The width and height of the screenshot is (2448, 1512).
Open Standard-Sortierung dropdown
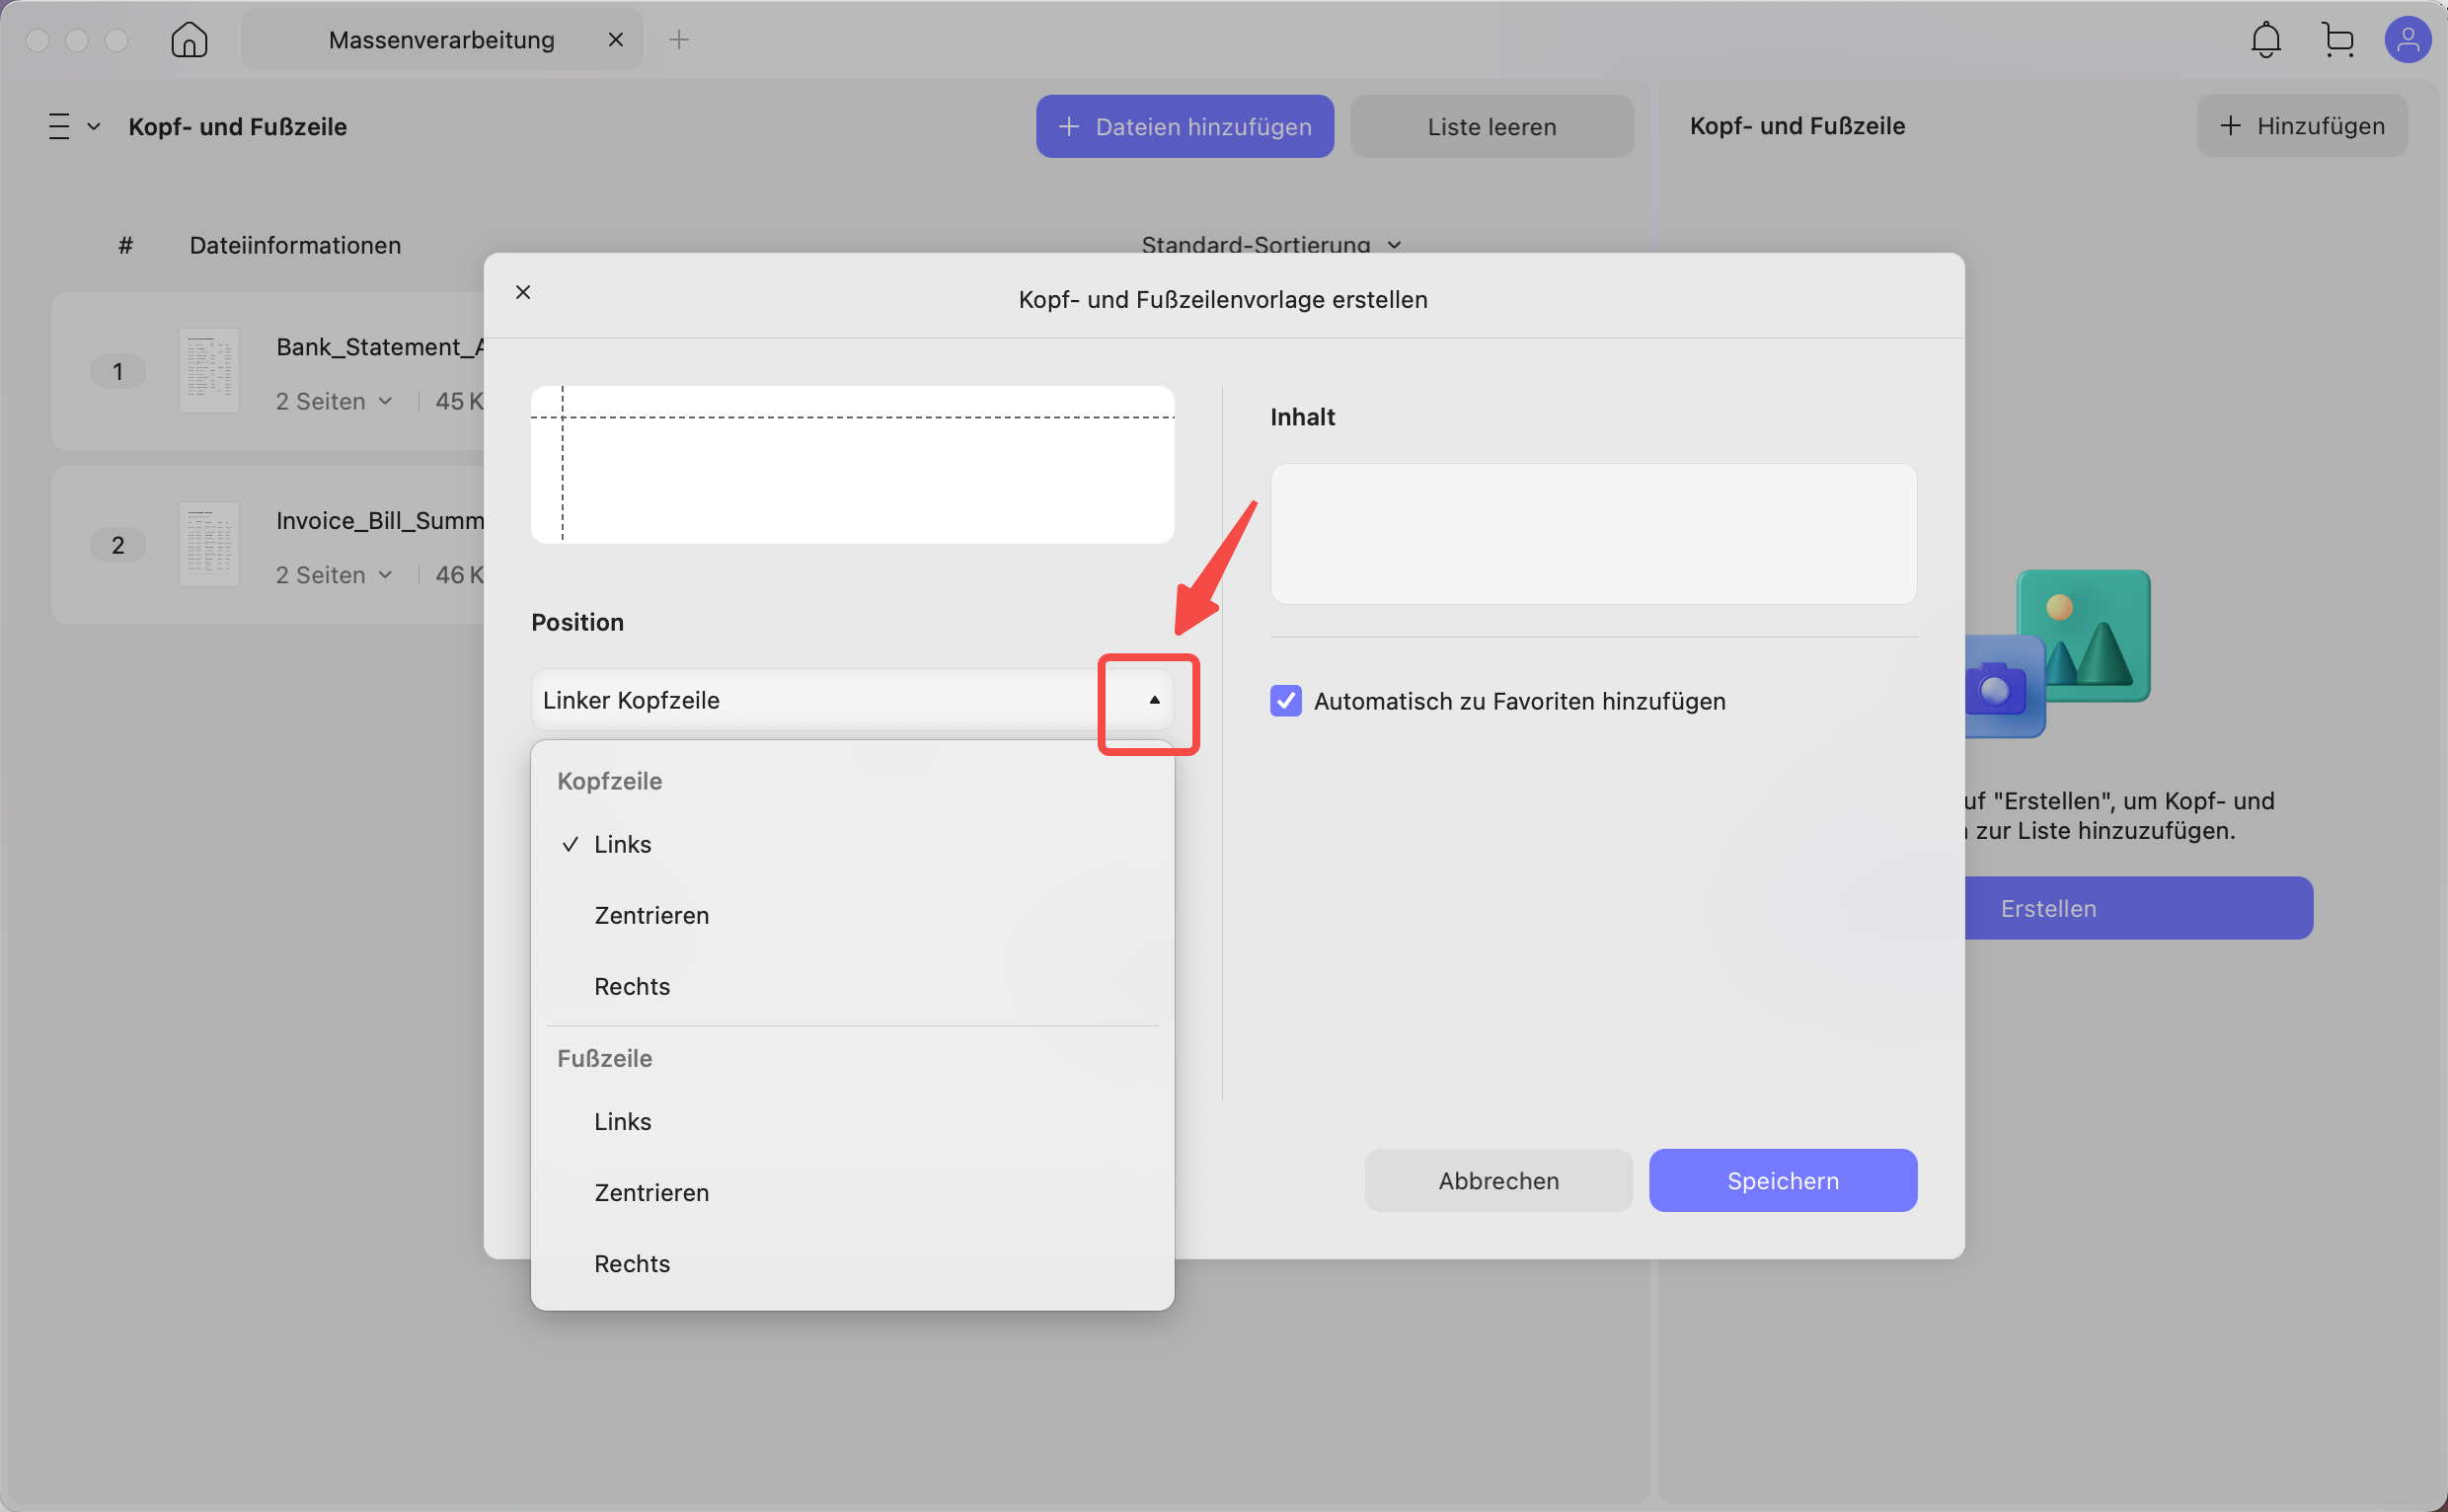[1270, 245]
